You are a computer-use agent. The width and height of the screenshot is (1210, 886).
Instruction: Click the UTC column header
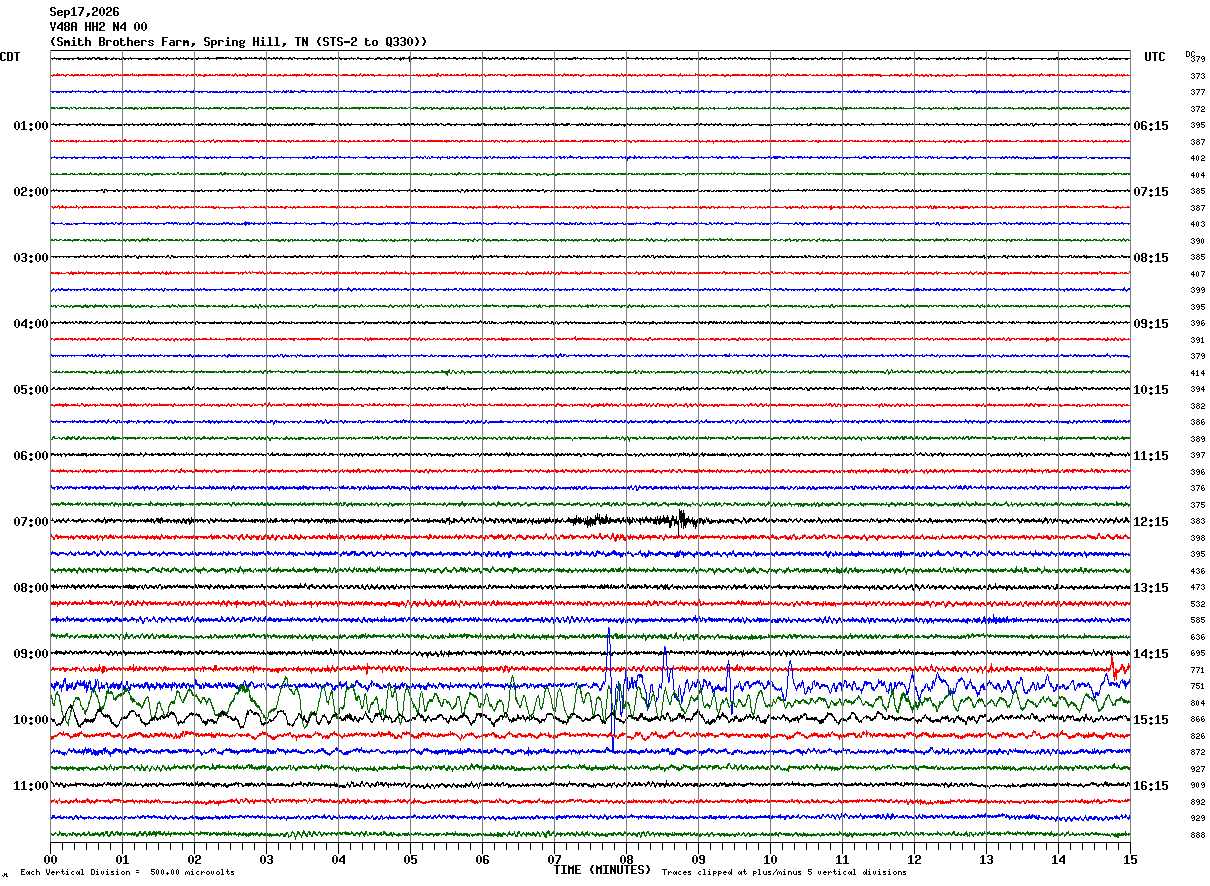click(1155, 57)
